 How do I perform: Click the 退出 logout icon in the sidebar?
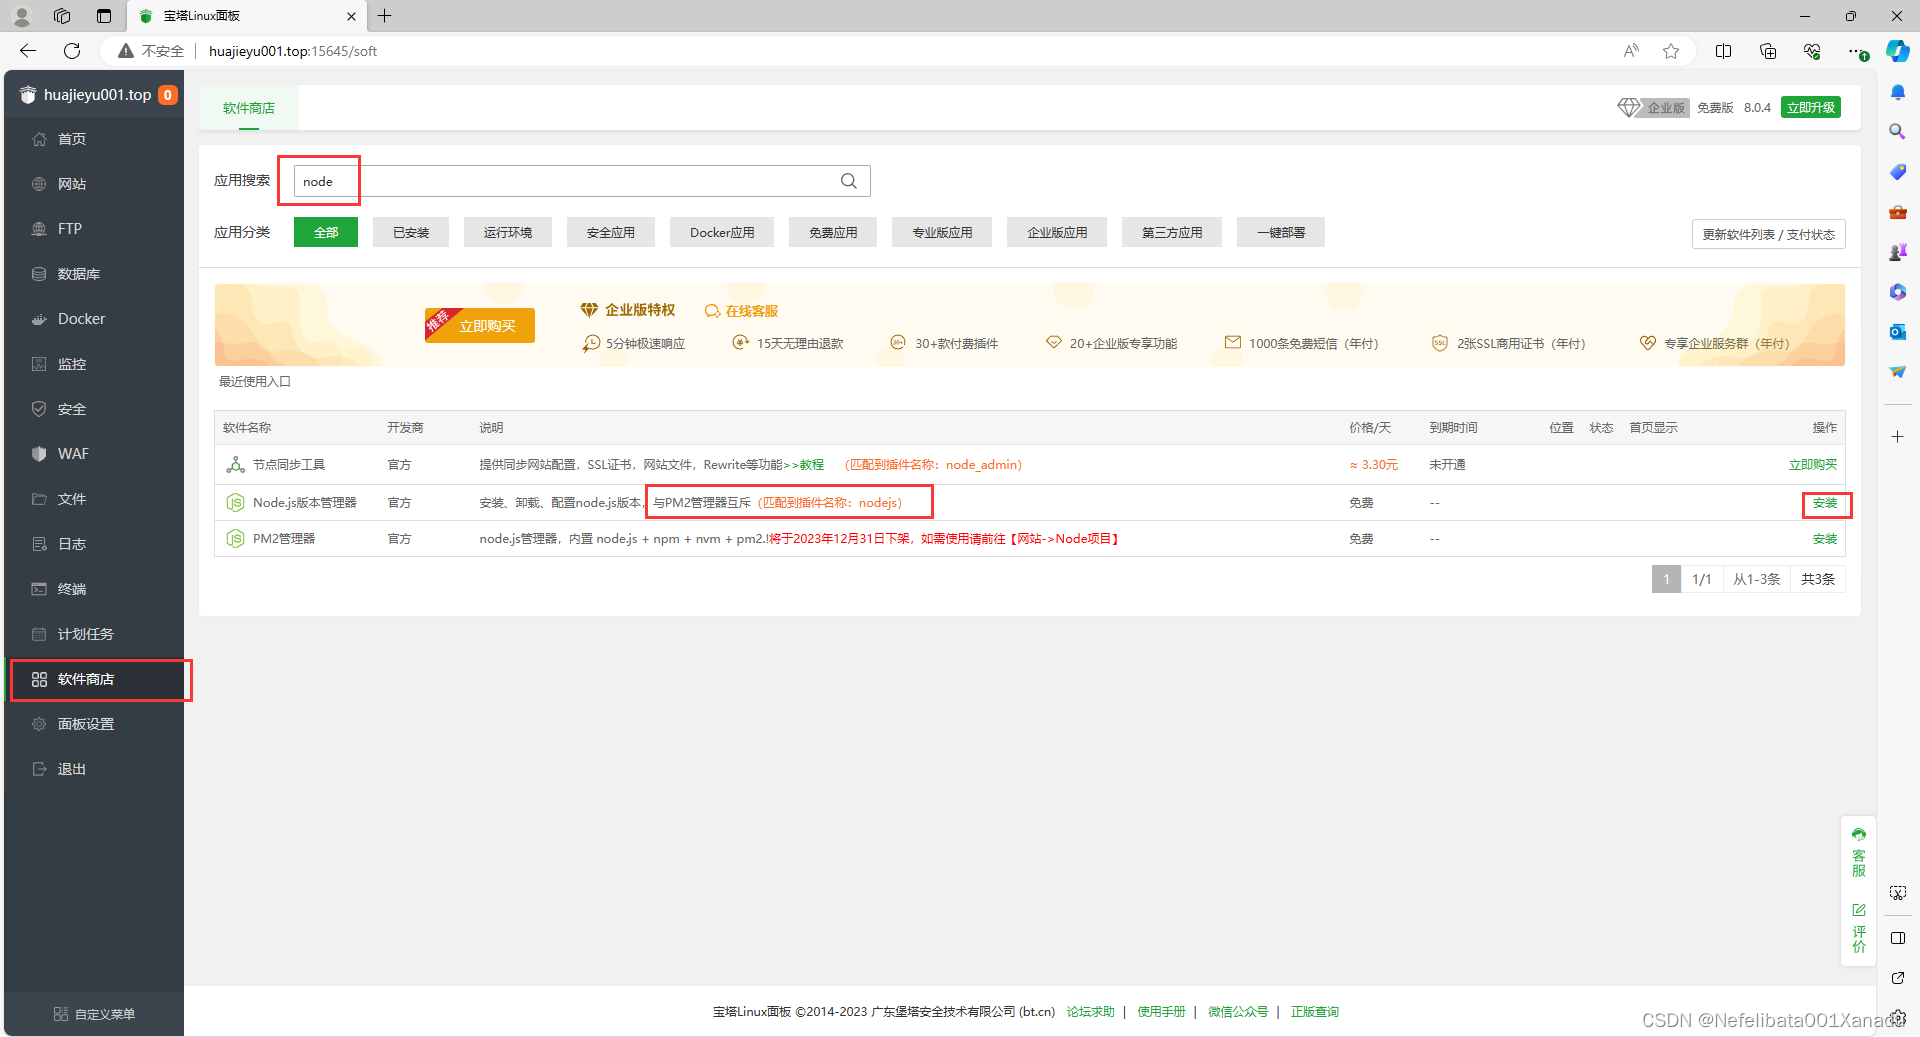click(x=39, y=769)
